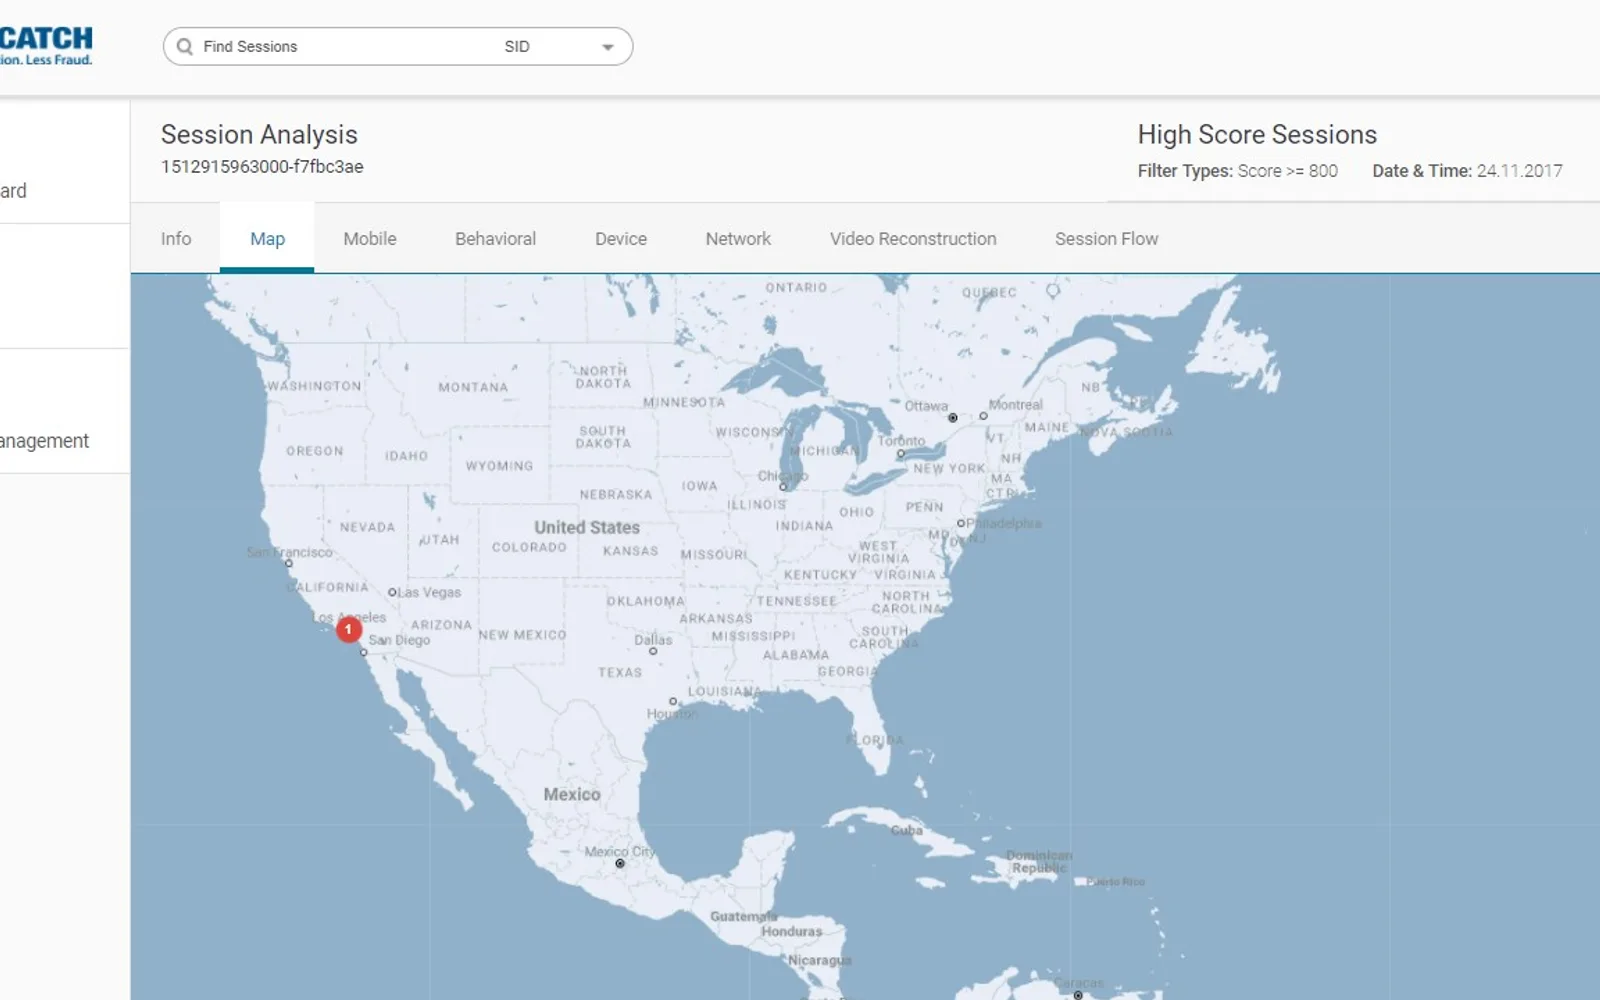The image size is (1600, 1000).
Task: Click the Score >= 800 filter text
Action: 1287,171
